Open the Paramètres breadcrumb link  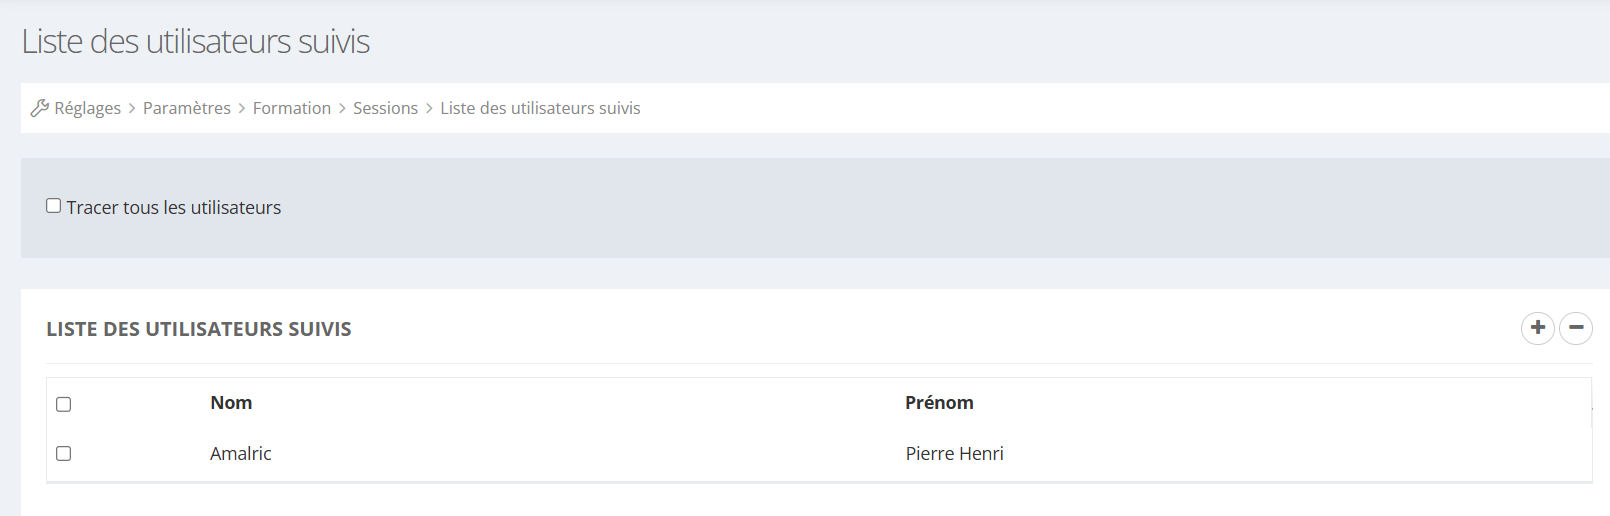pos(187,108)
